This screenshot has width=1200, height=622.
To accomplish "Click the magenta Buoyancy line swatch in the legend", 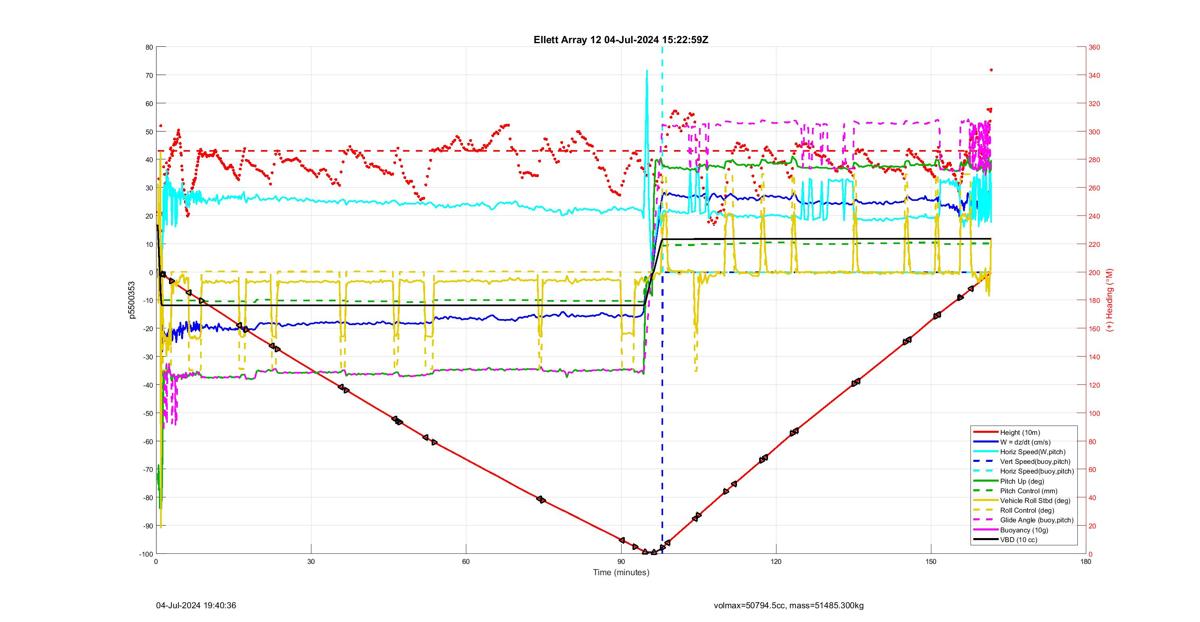I will [985, 530].
